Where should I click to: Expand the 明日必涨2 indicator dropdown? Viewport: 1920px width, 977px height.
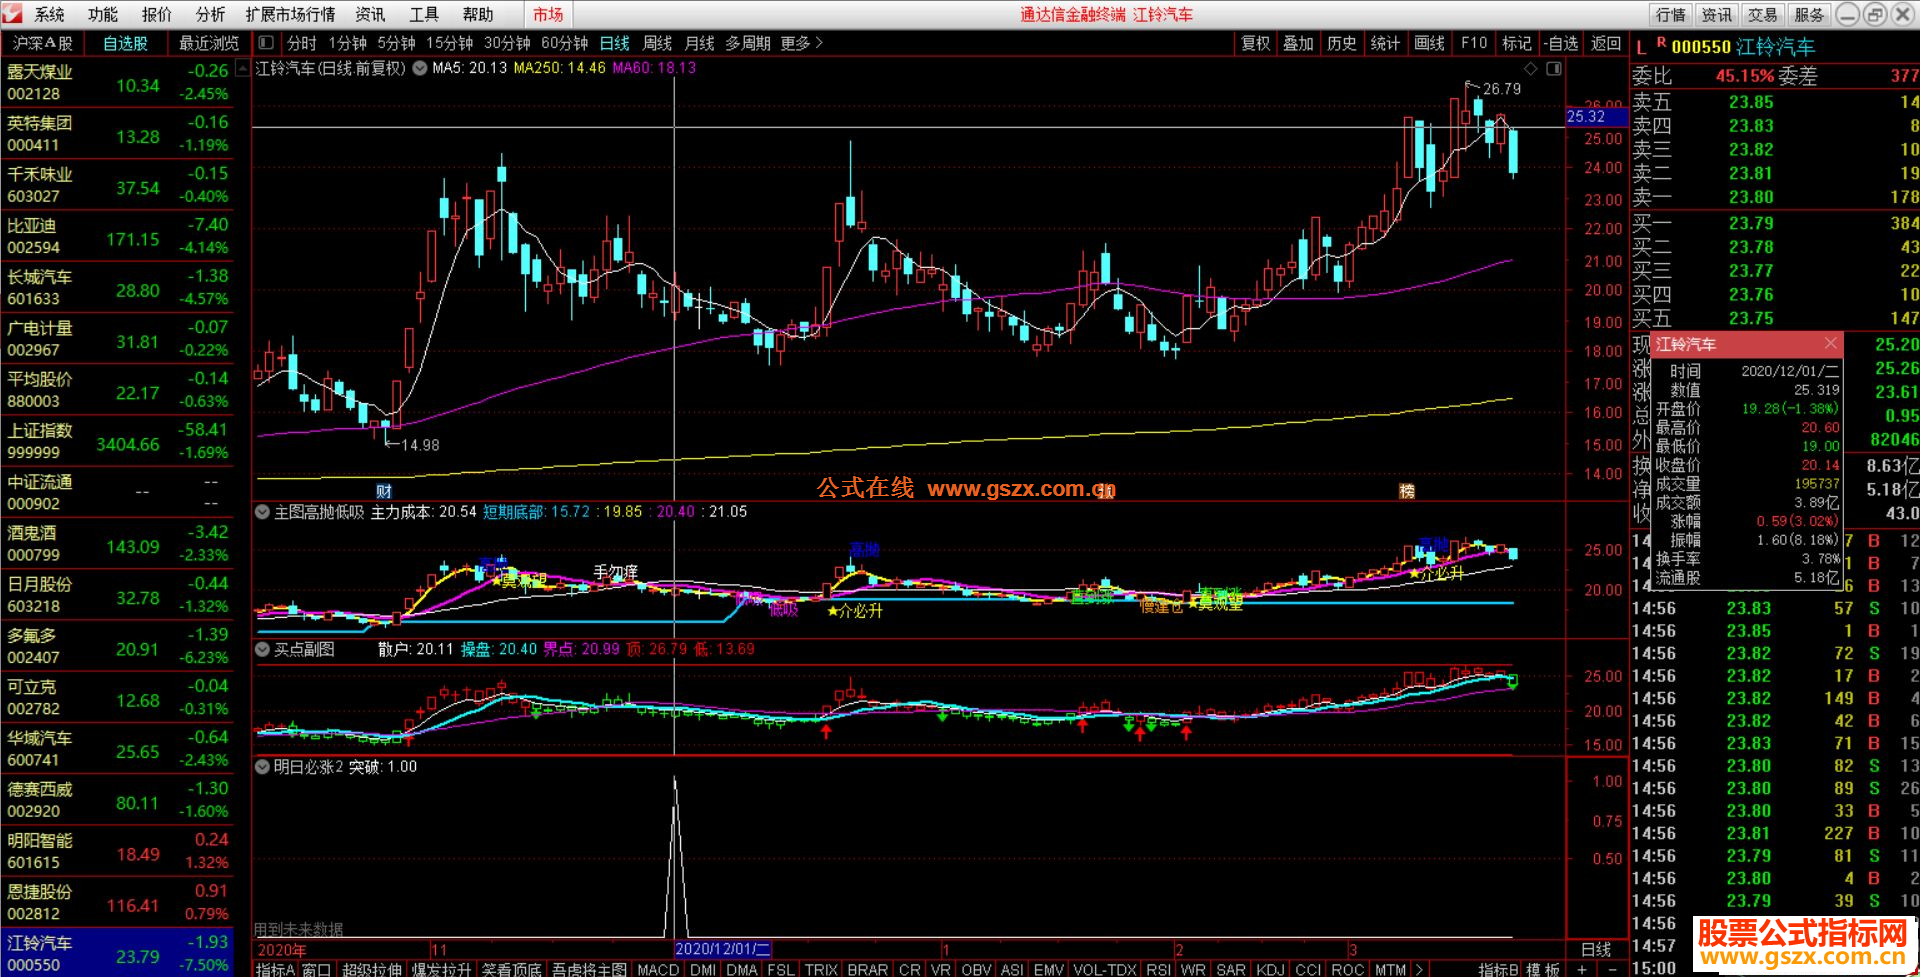tap(263, 767)
